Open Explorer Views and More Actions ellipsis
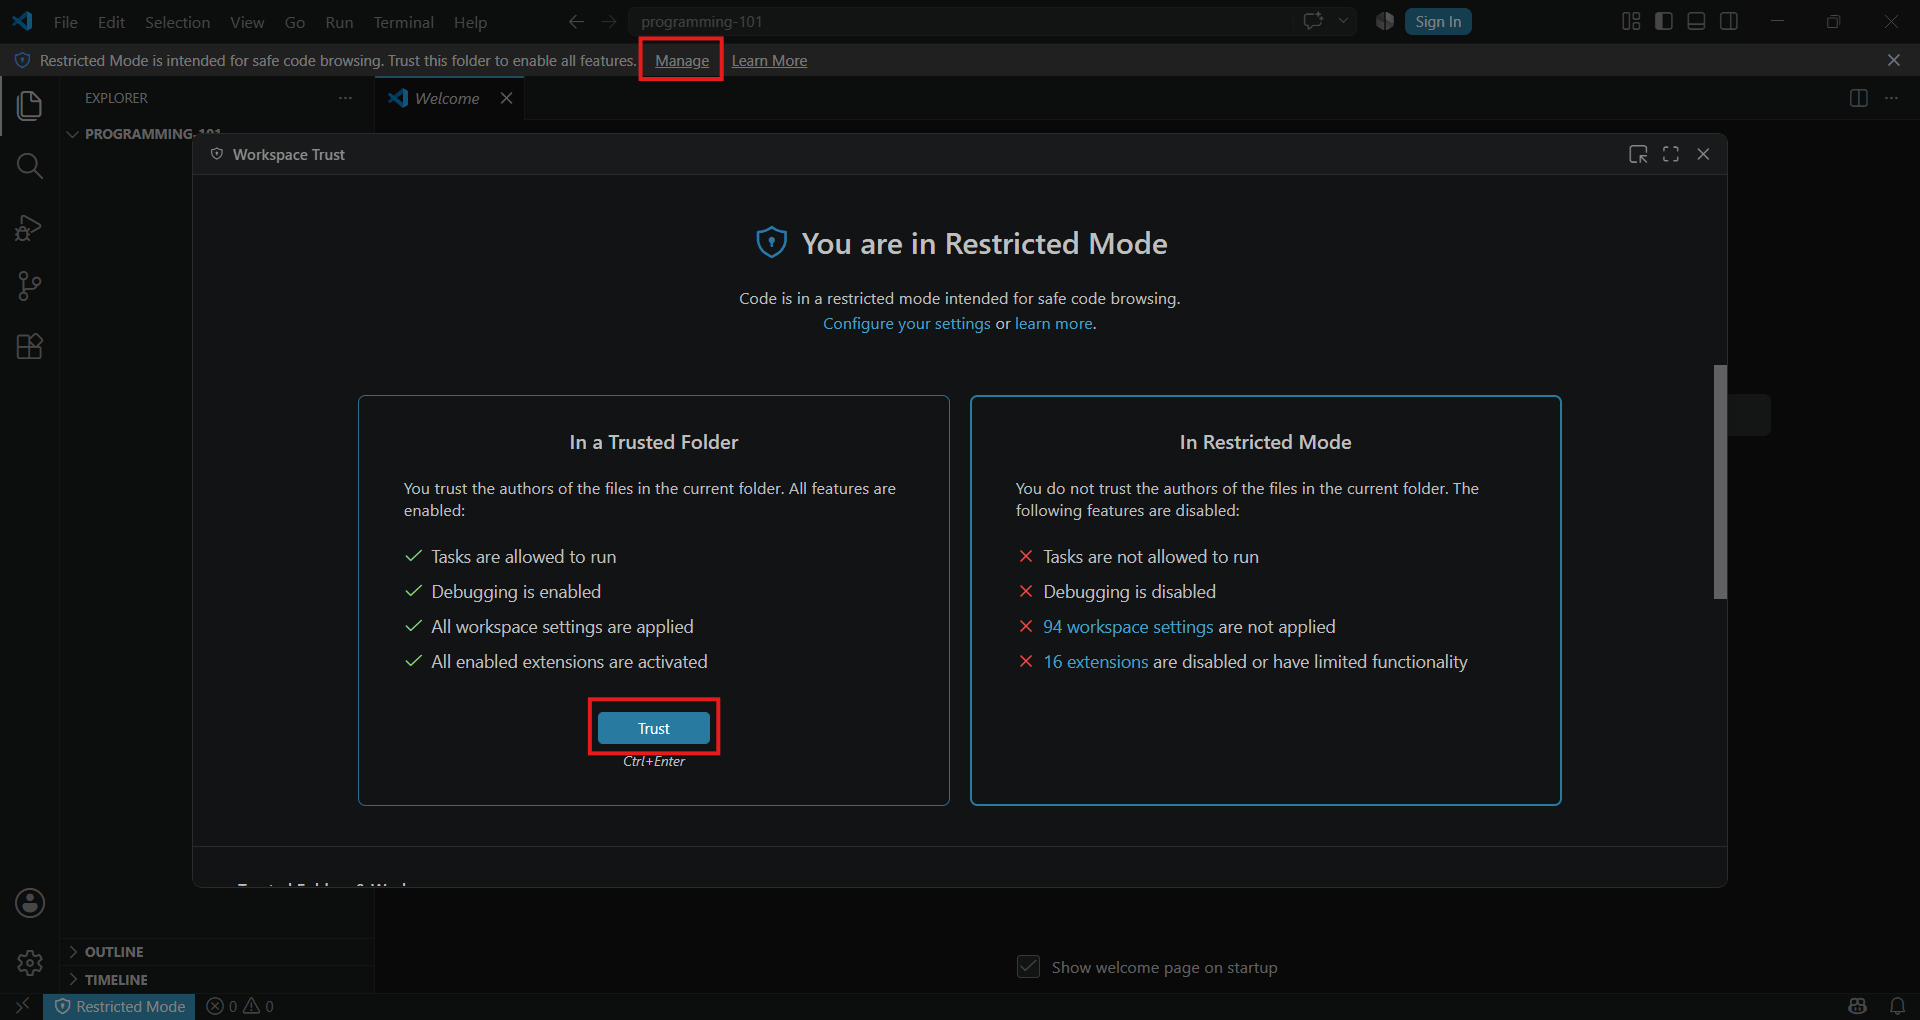Screen dimensions: 1920x1020 click(x=345, y=98)
